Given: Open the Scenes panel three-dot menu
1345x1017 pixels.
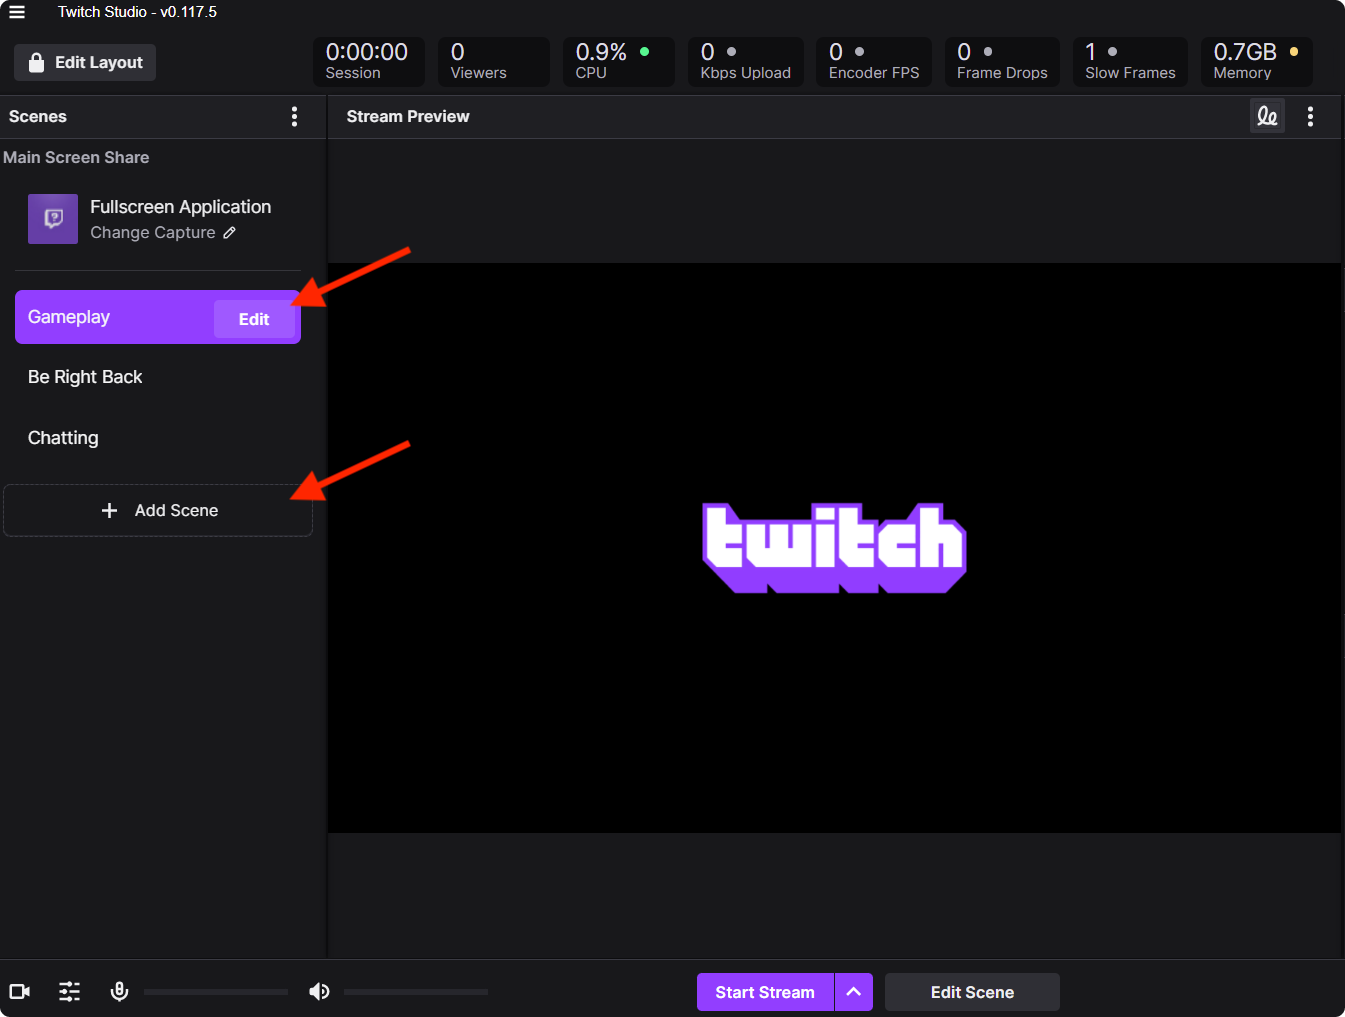Looking at the screenshot, I should point(294,117).
